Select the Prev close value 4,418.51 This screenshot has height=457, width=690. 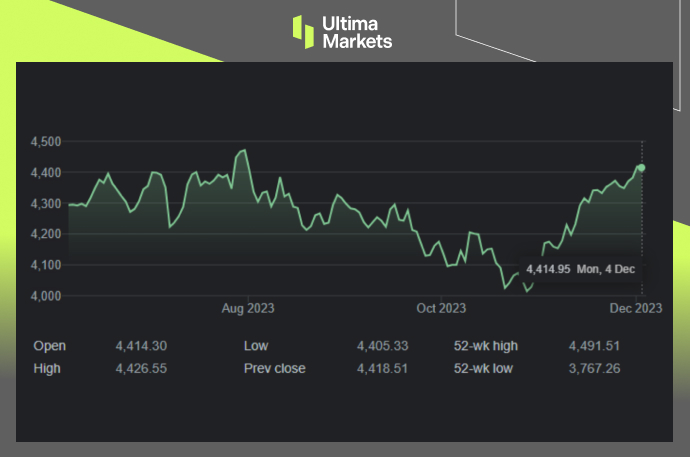(x=382, y=368)
